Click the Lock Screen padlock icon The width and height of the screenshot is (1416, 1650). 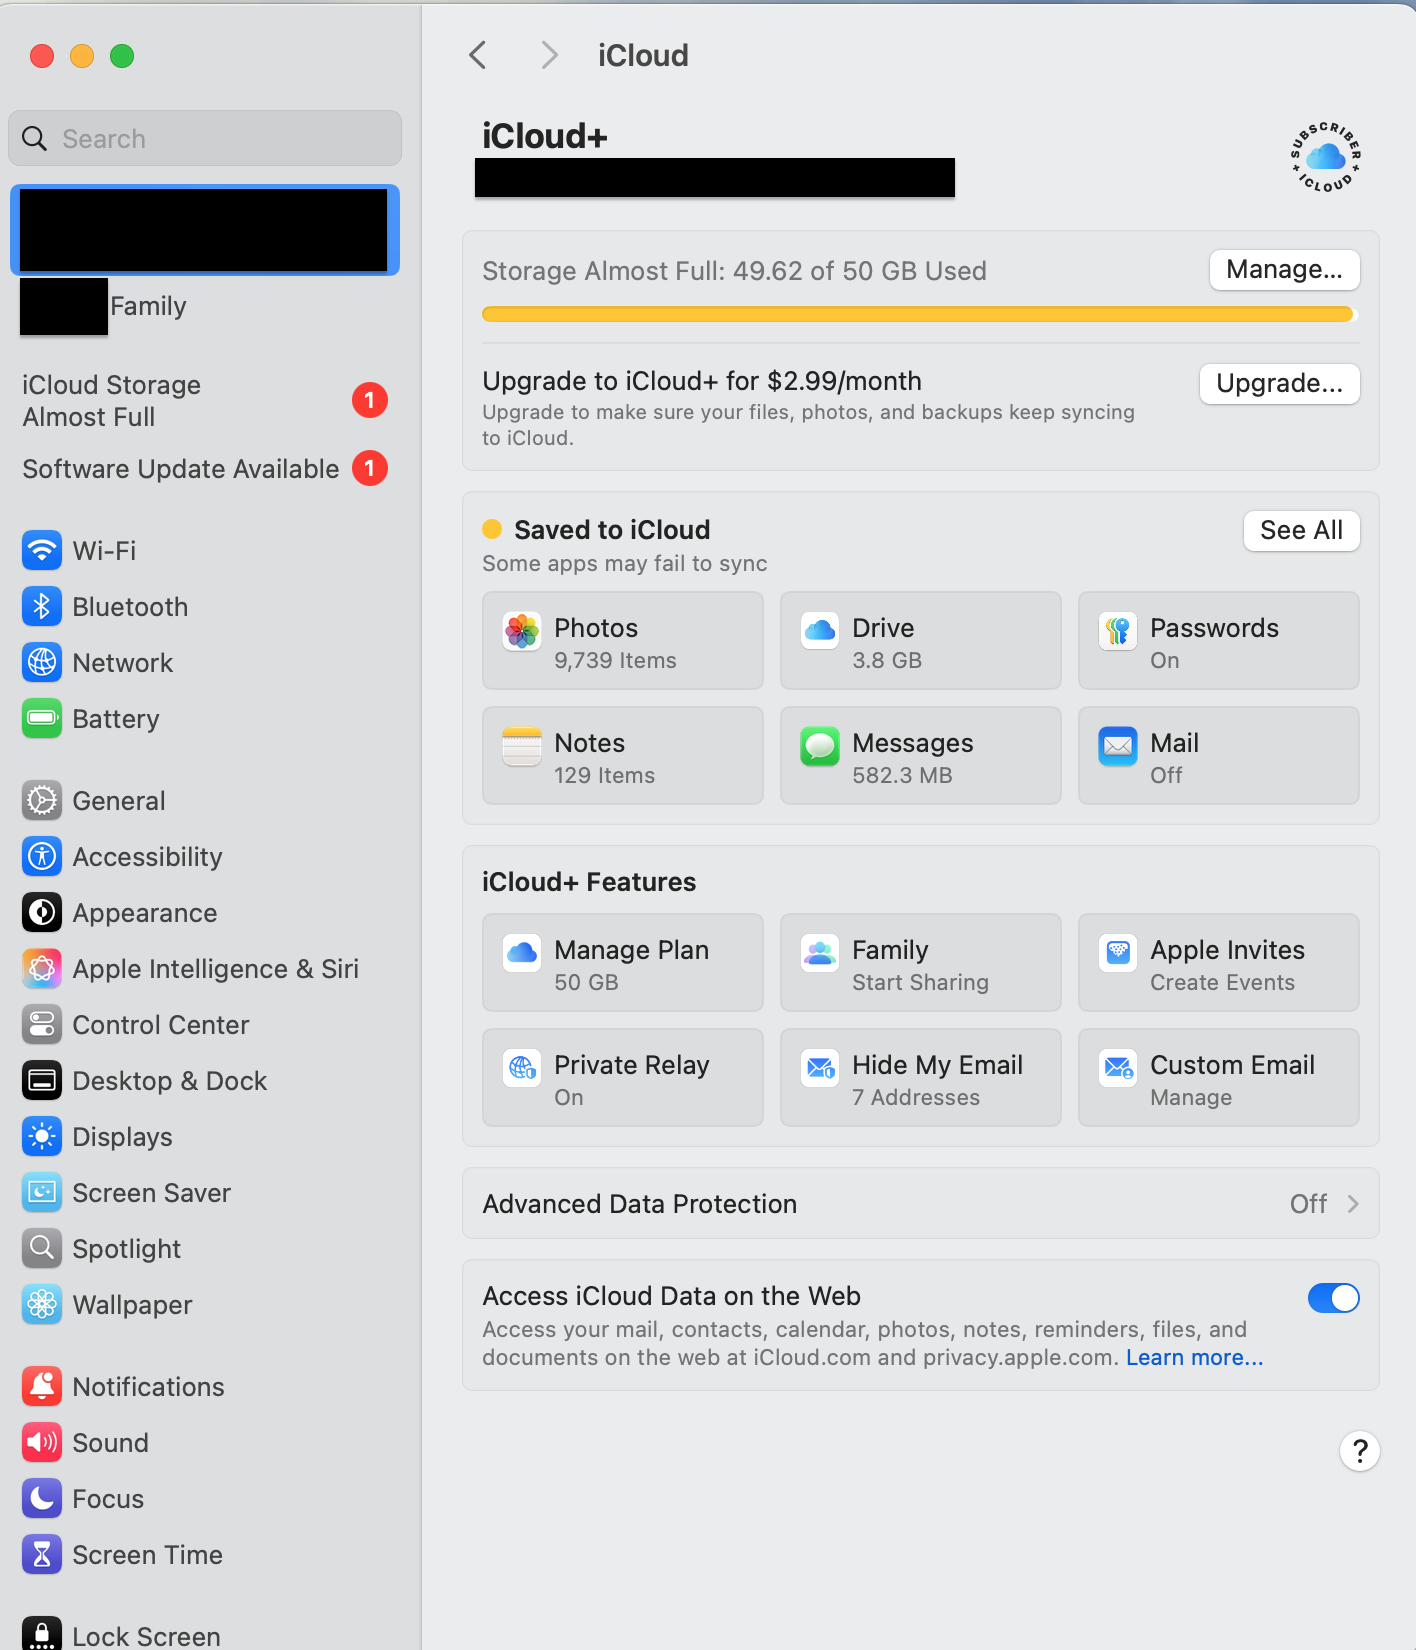click(x=42, y=1633)
